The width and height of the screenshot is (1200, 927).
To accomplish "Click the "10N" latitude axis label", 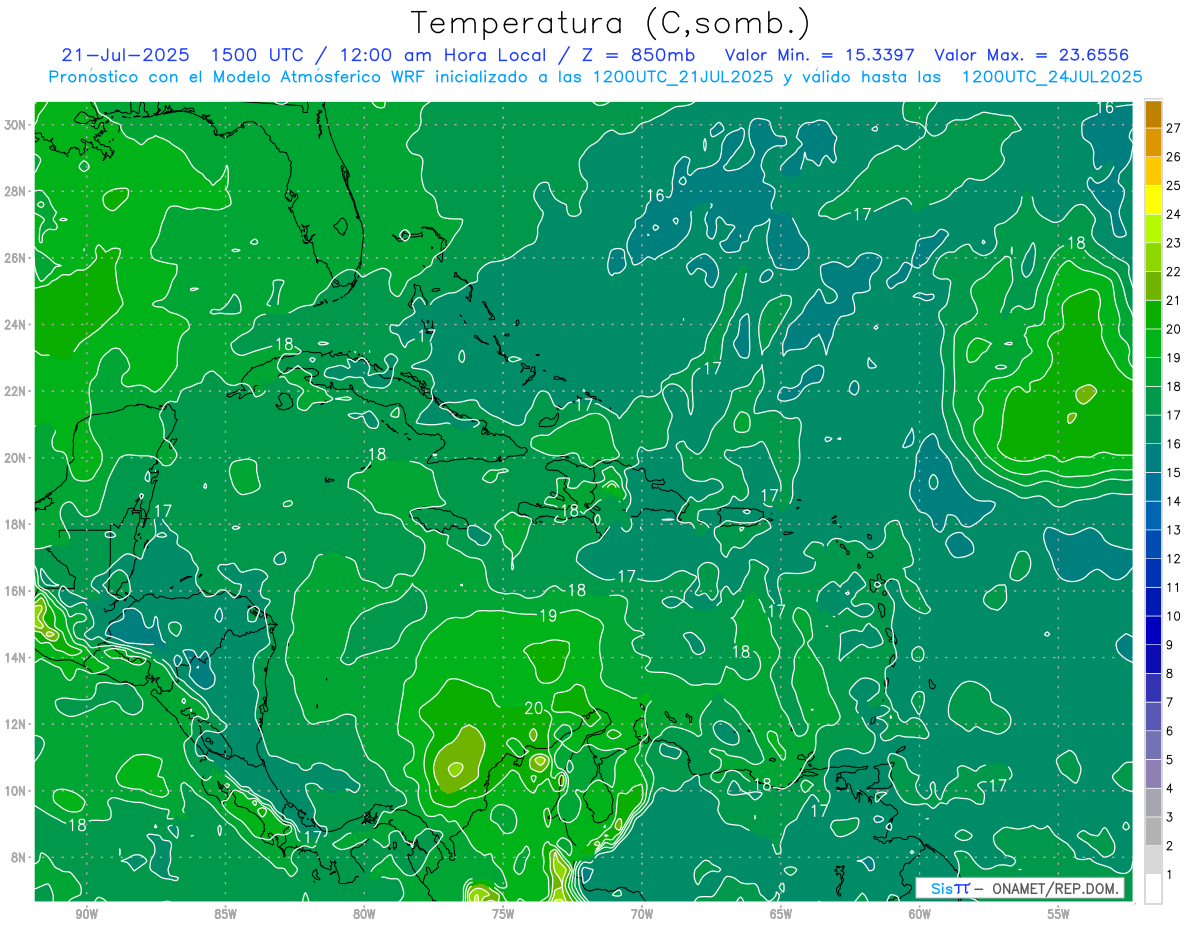I will pos(15,791).
